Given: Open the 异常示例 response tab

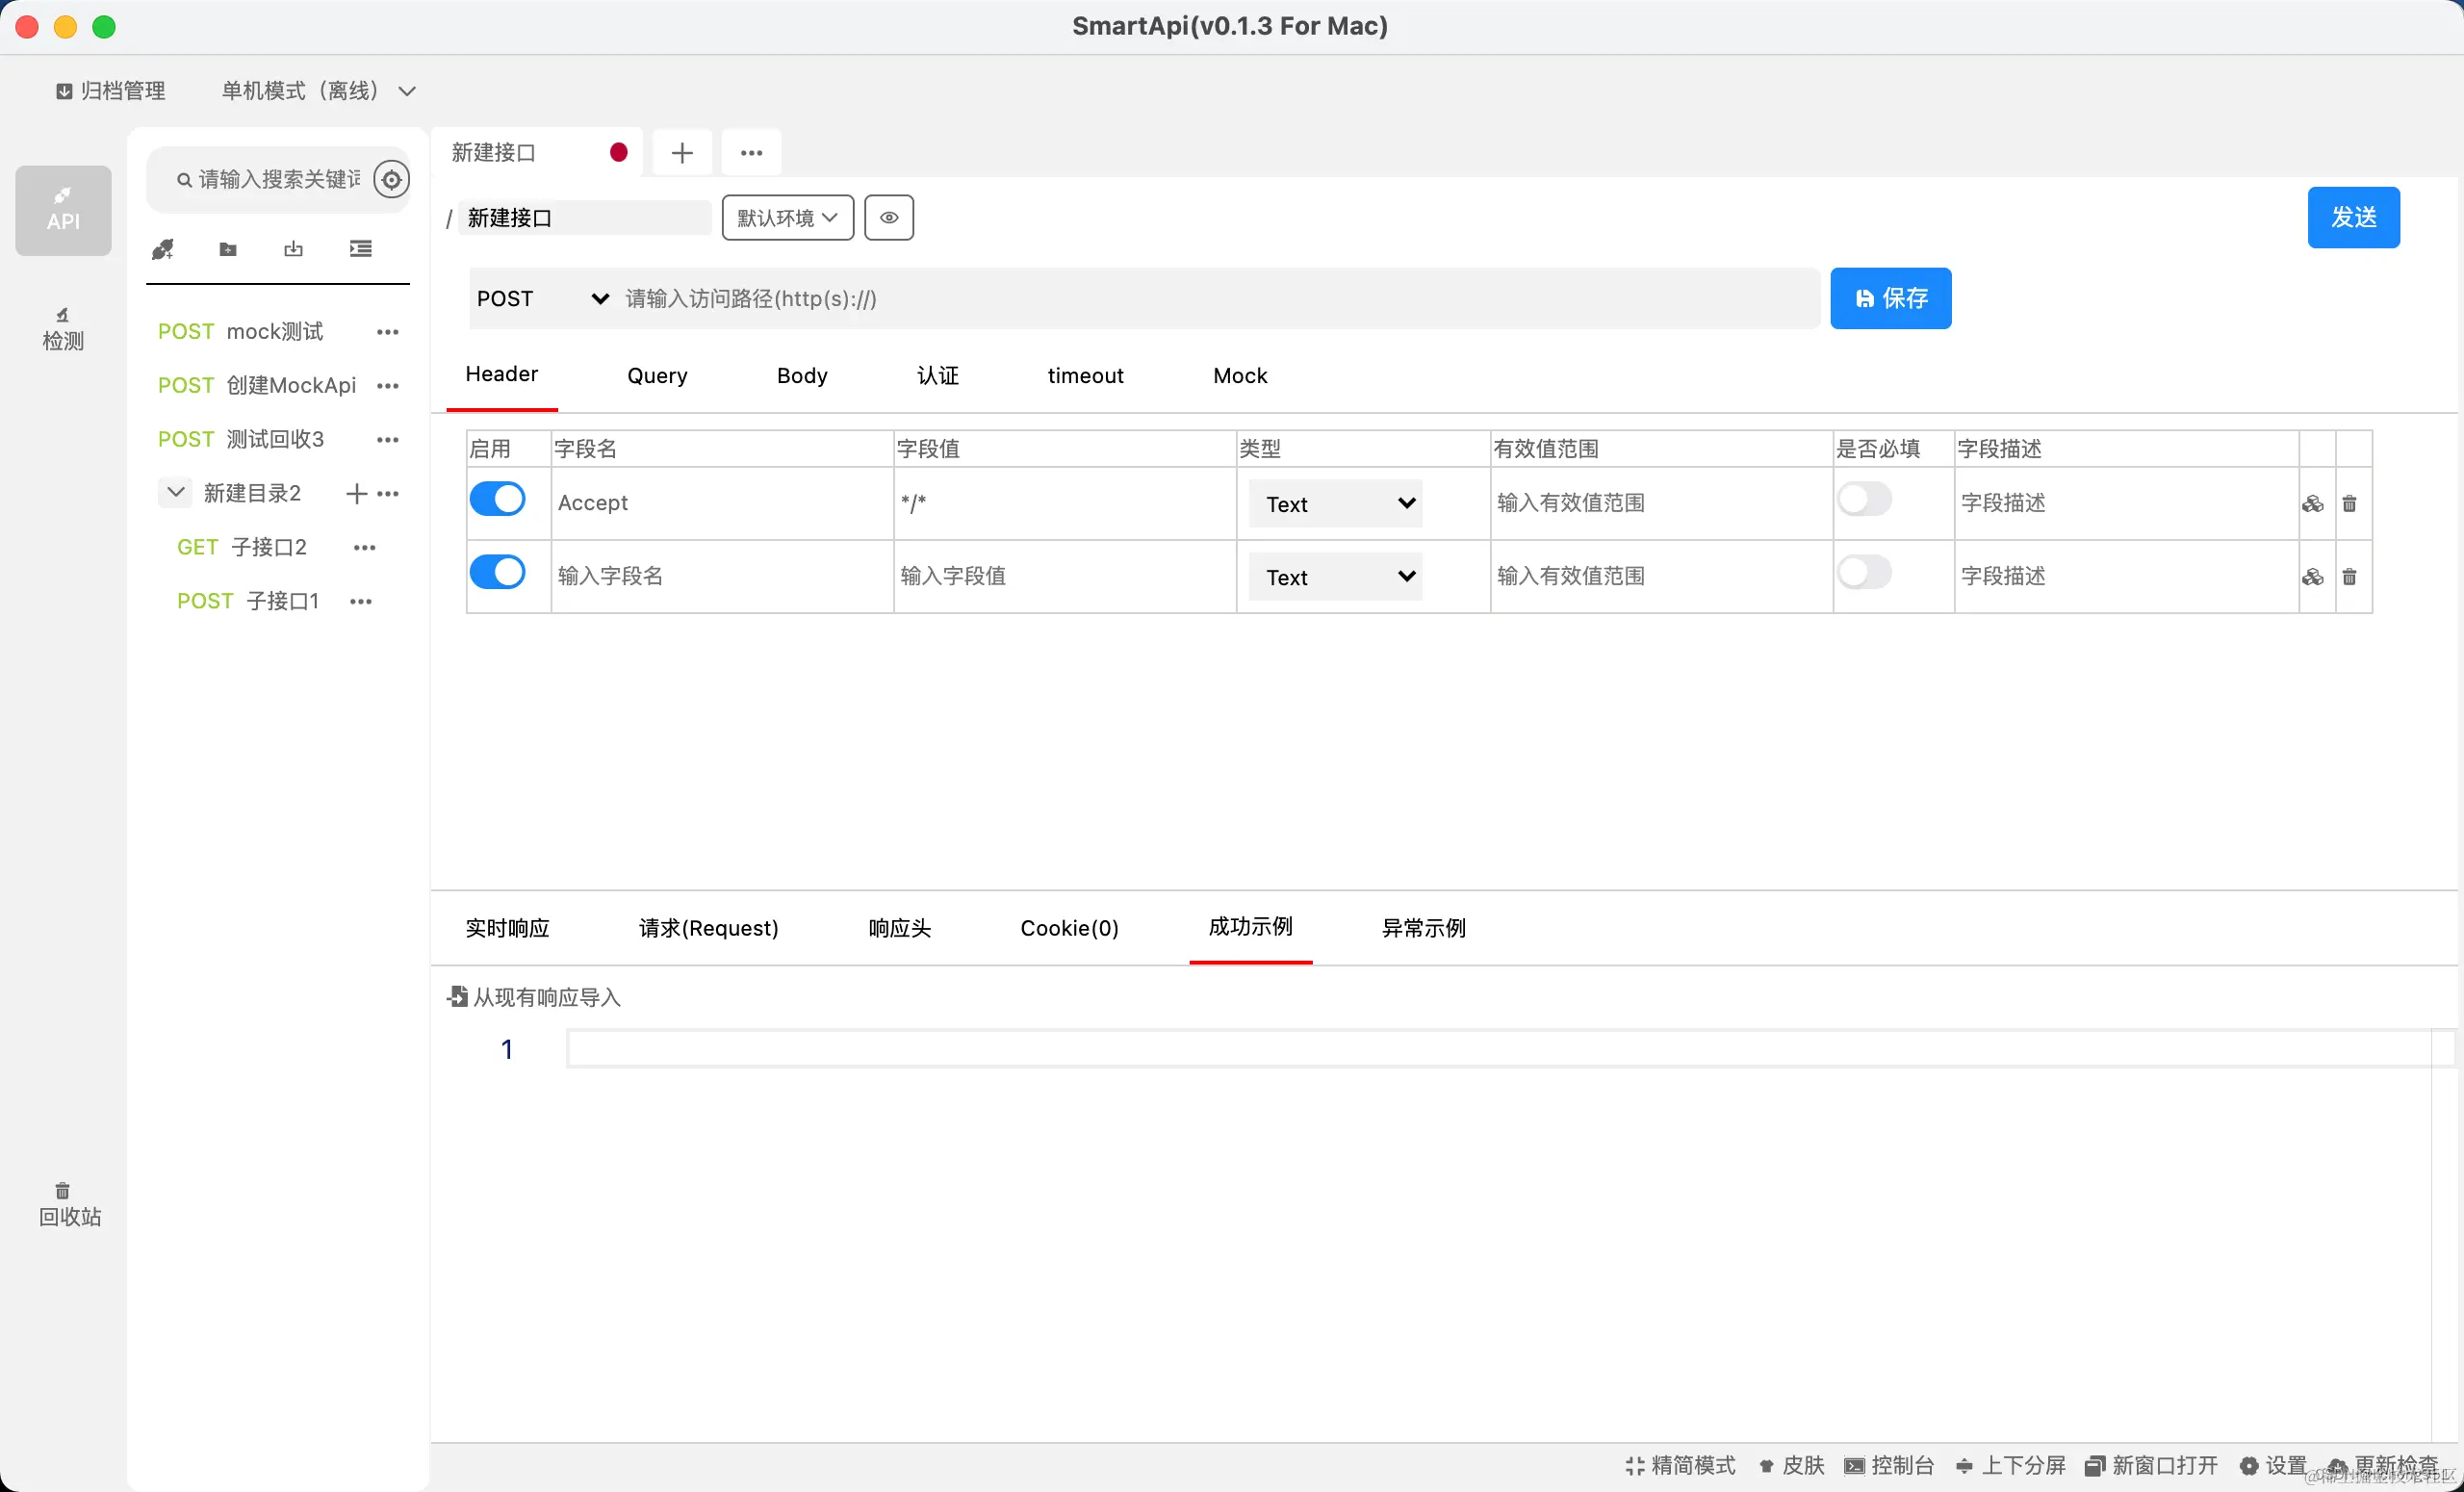Looking at the screenshot, I should tap(1422, 928).
